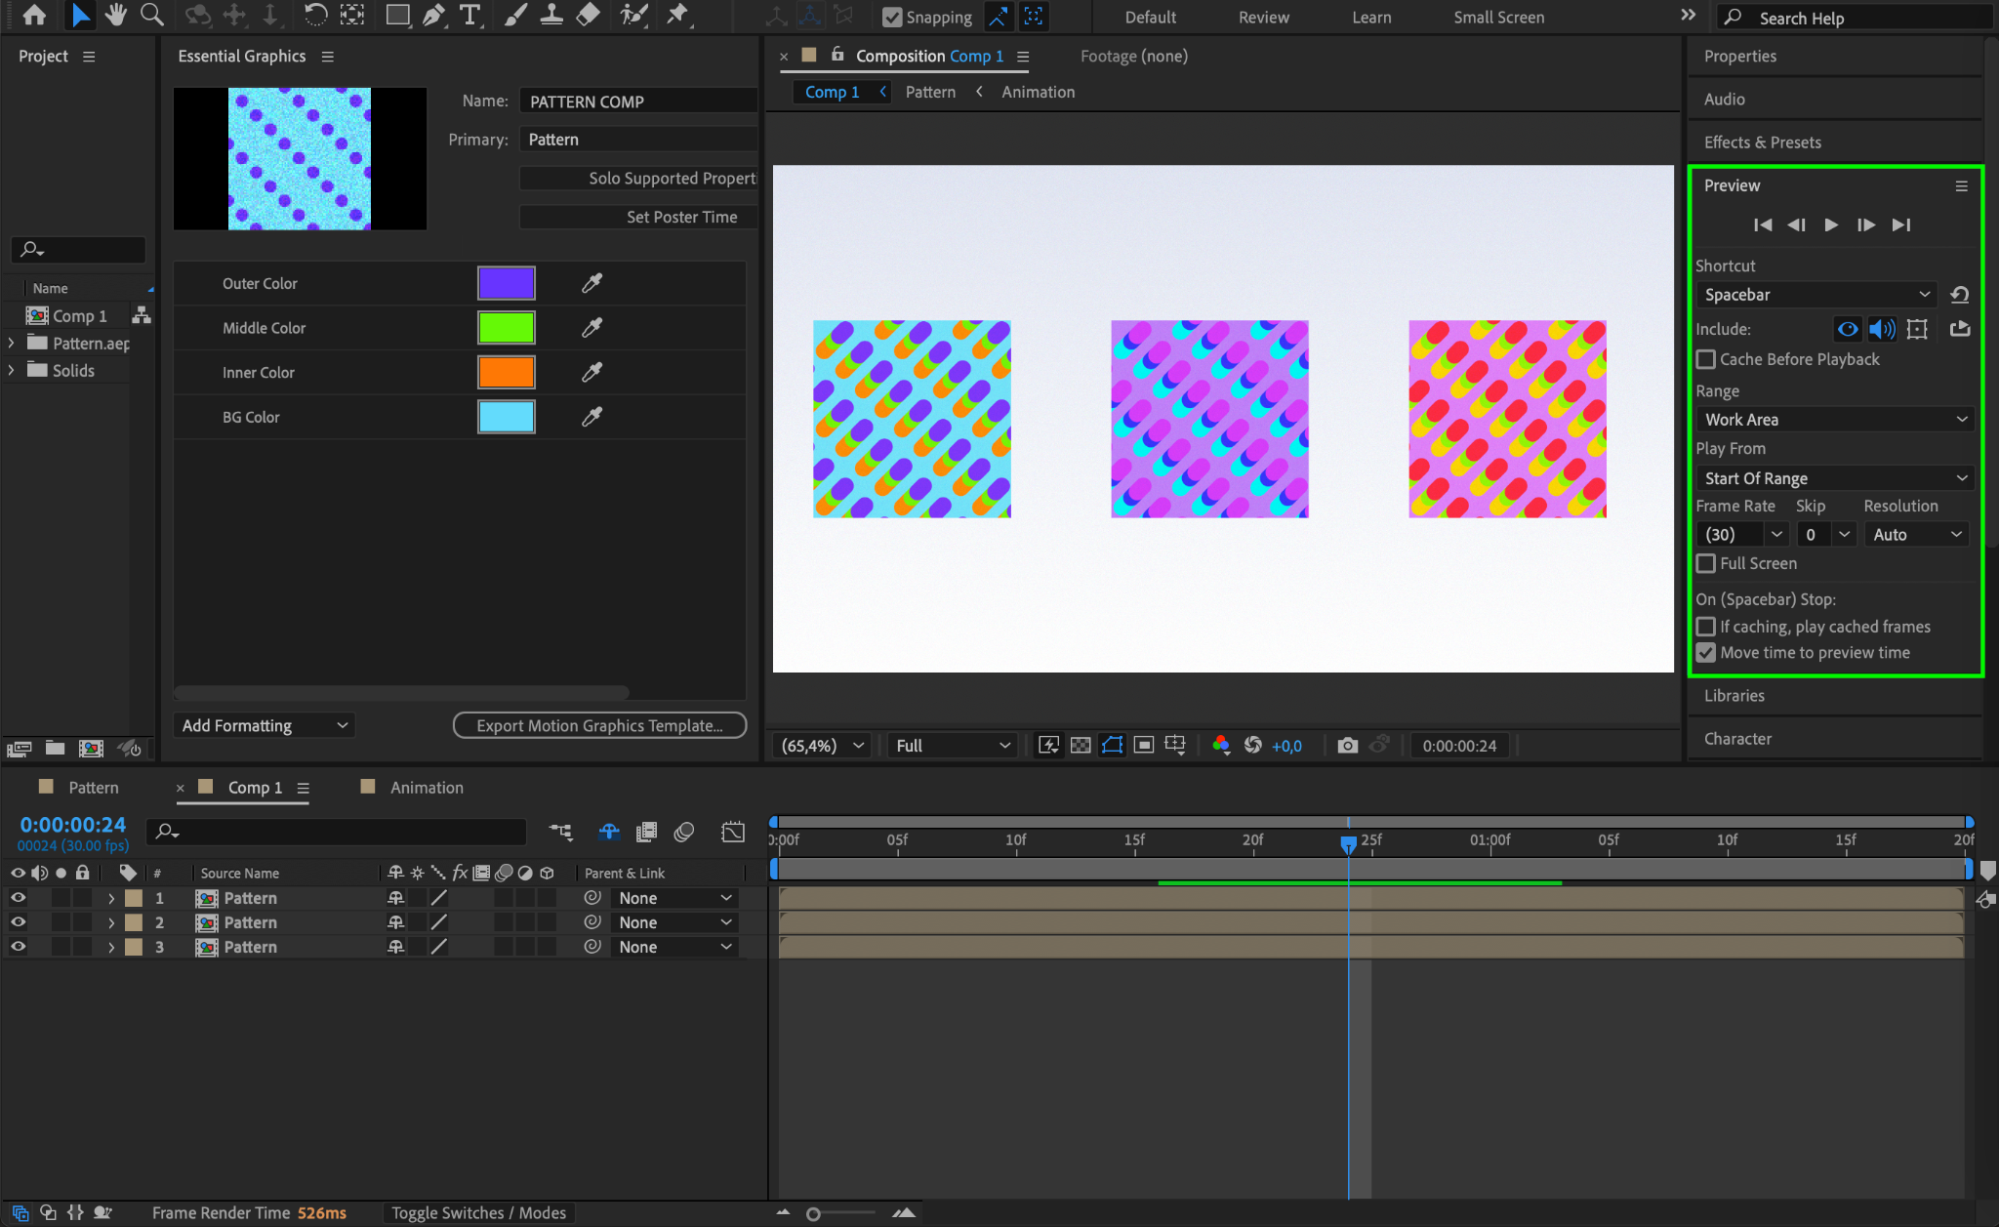The height and width of the screenshot is (1227, 1999).
Task: Select the Rectangle shape tool
Action: click(x=397, y=15)
